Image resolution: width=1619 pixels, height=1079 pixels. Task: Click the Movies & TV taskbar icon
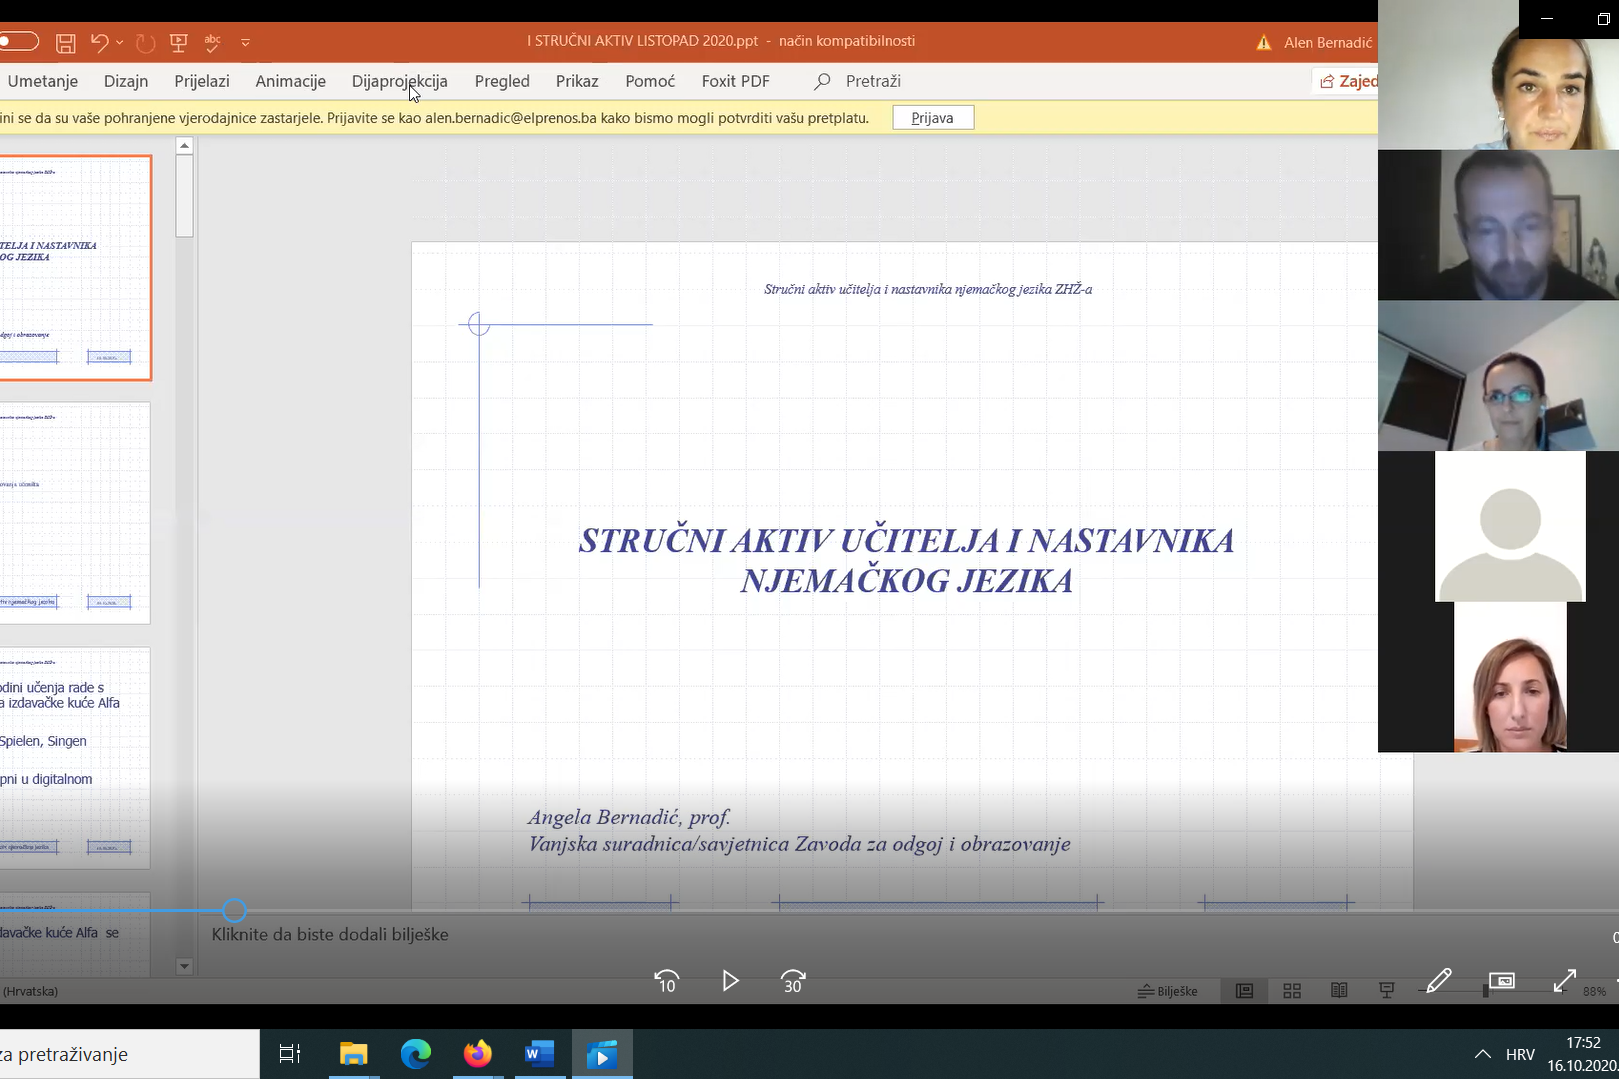[602, 1054]
